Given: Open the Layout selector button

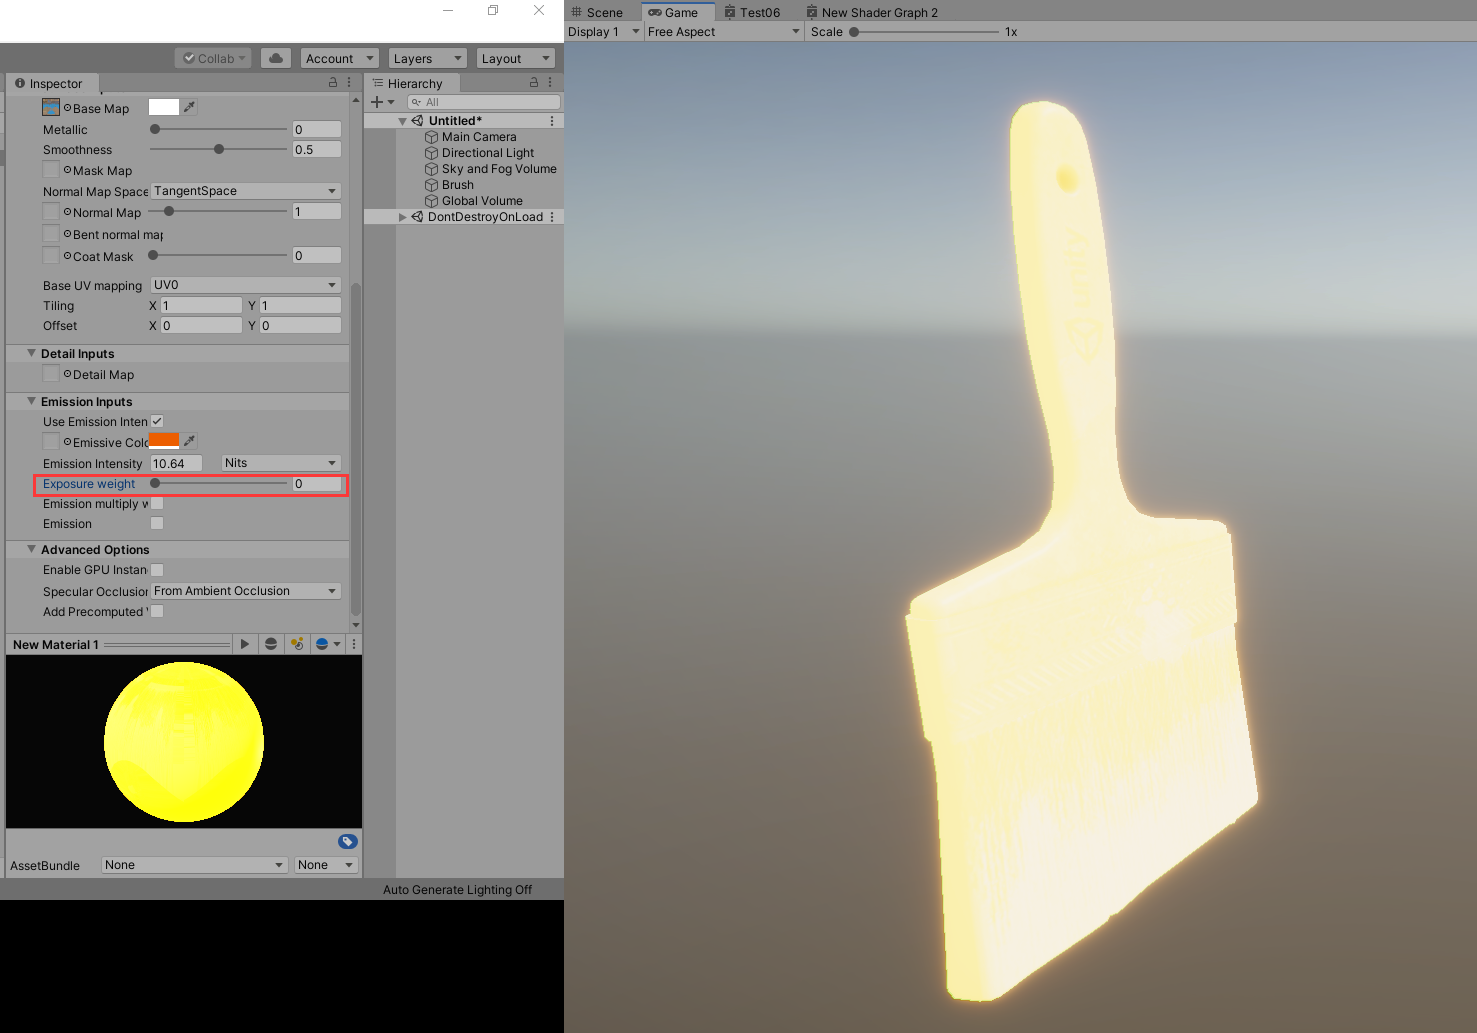Looking at the screenshot, I should click(515, 57).
